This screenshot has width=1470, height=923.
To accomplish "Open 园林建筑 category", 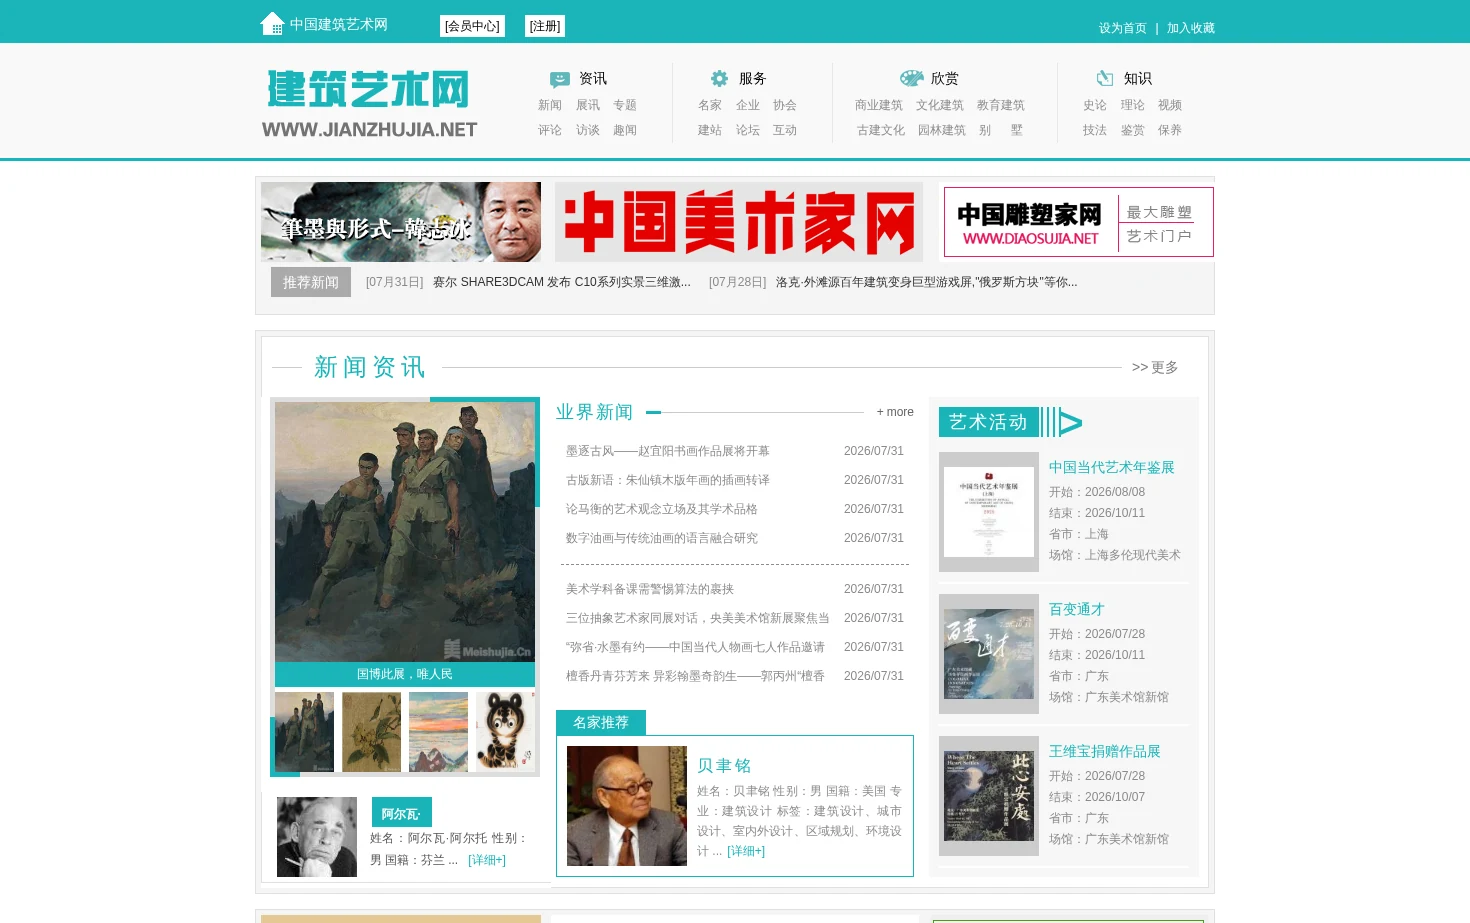I will [942, 130].
